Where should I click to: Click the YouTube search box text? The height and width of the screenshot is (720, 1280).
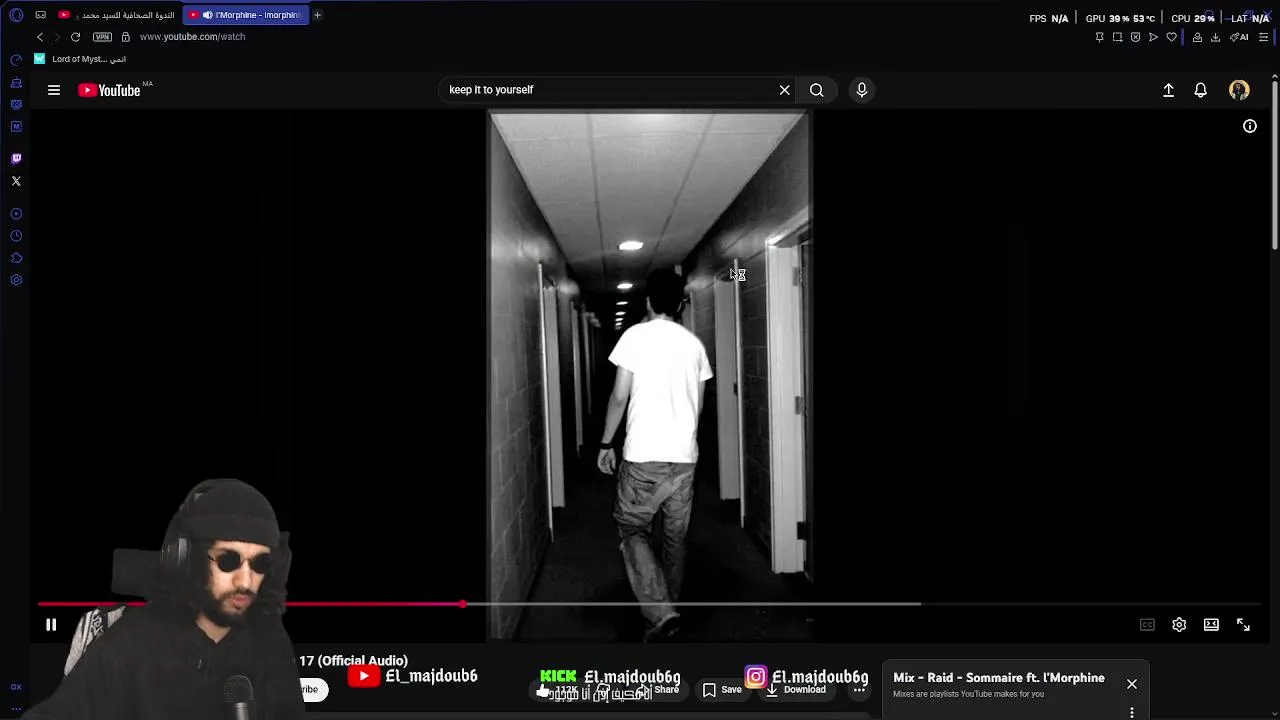pyautogui.click(x=491, y=90)
